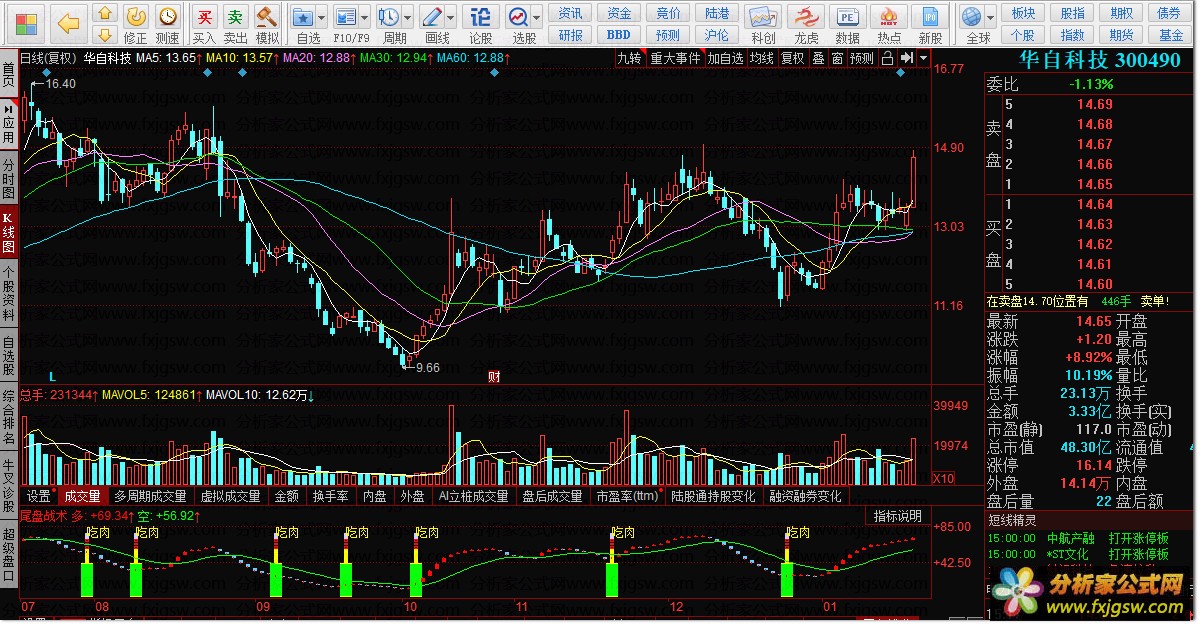The height and width of the screenshot is (624, 1200).
Task: Click the up arrow navigation icon
Action: pos(104,14)
